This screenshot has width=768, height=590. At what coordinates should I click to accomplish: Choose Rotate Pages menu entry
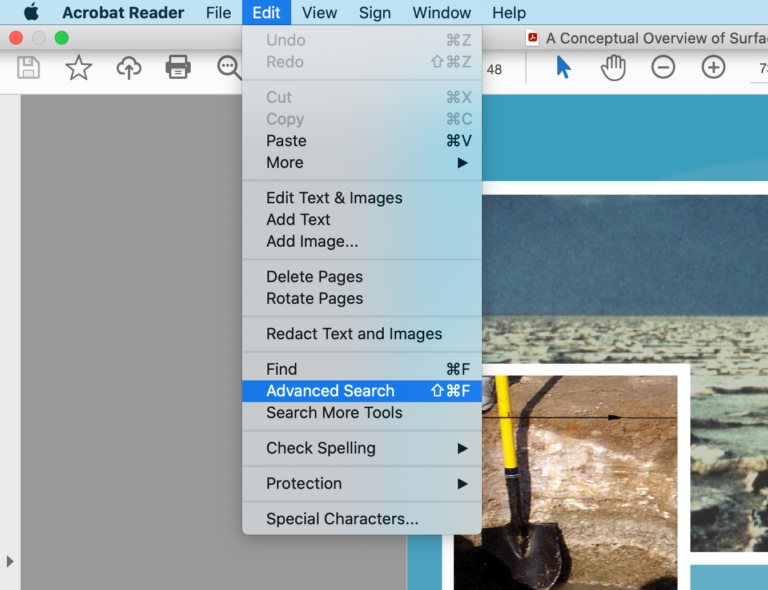(x=314, y=298)
